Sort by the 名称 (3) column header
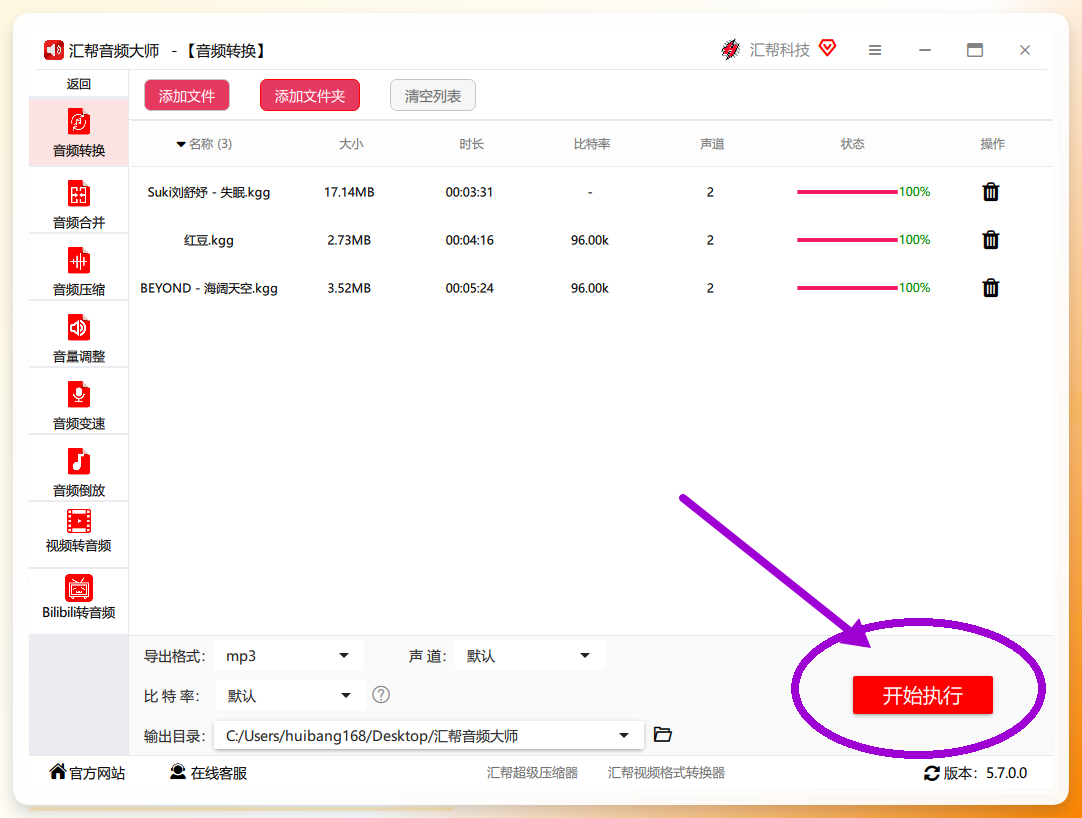 (205, 144)
